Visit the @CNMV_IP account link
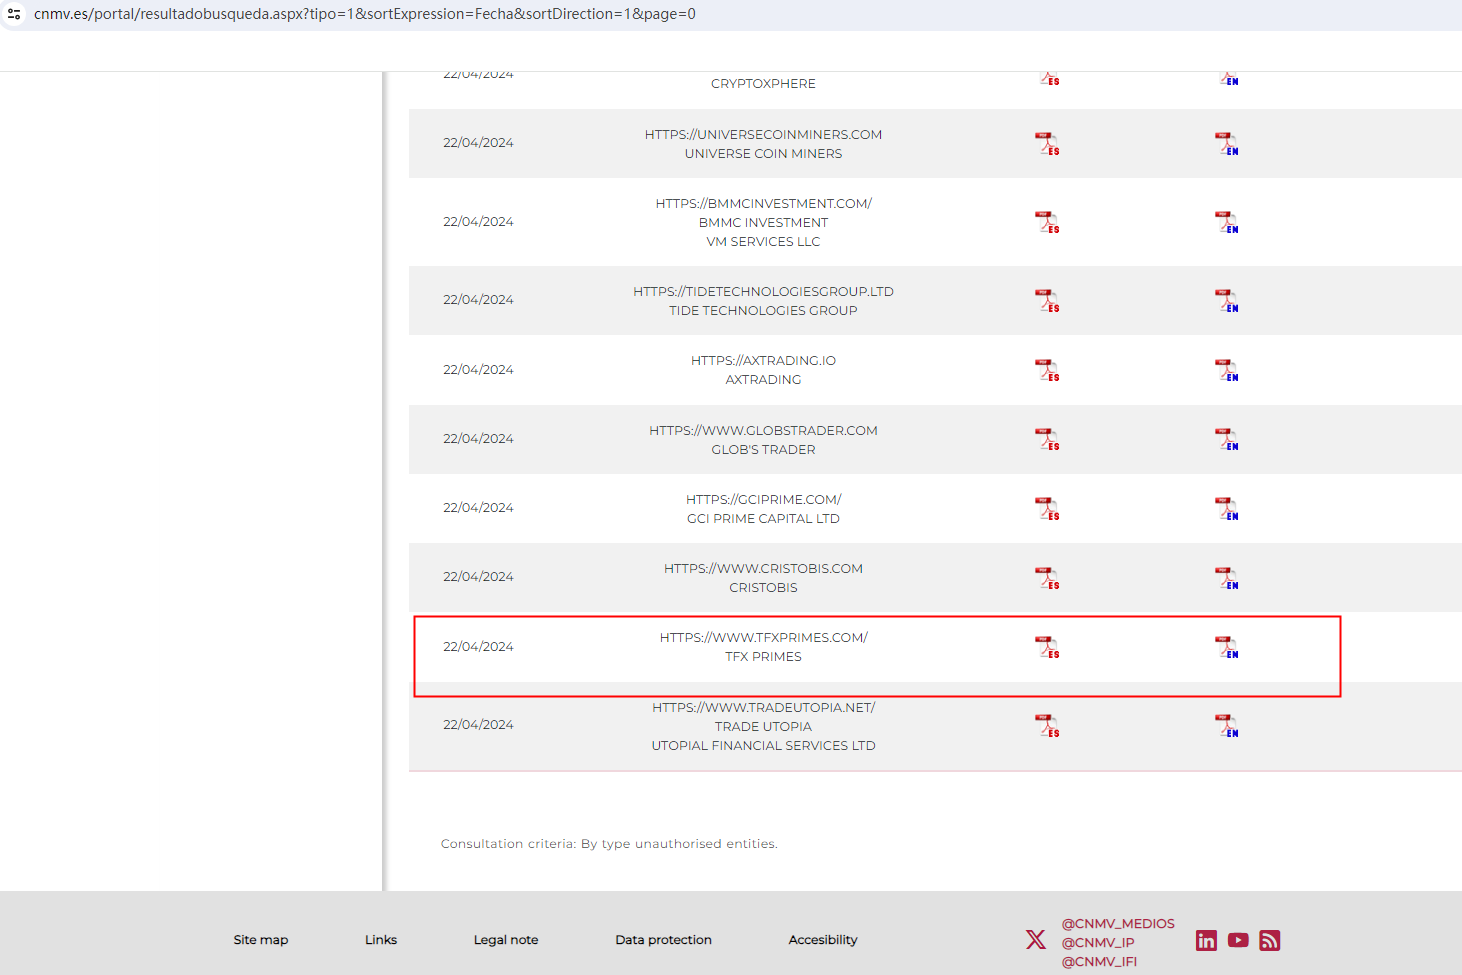Viewport: 1462px width, 975px height. click(x=1098, y=943)
